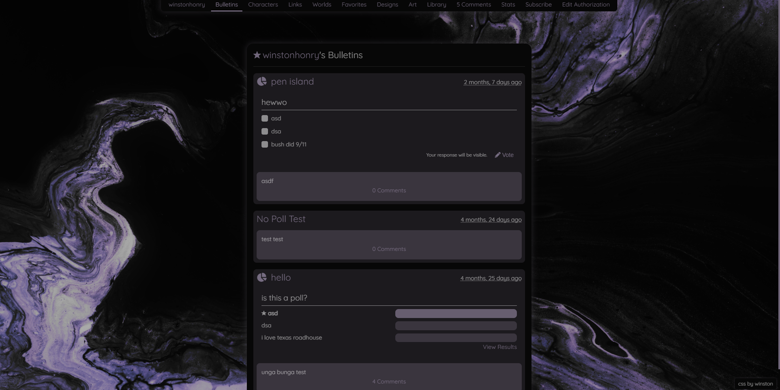Click View Results under the hello poll
780x390 pixels.
[499, 347]
